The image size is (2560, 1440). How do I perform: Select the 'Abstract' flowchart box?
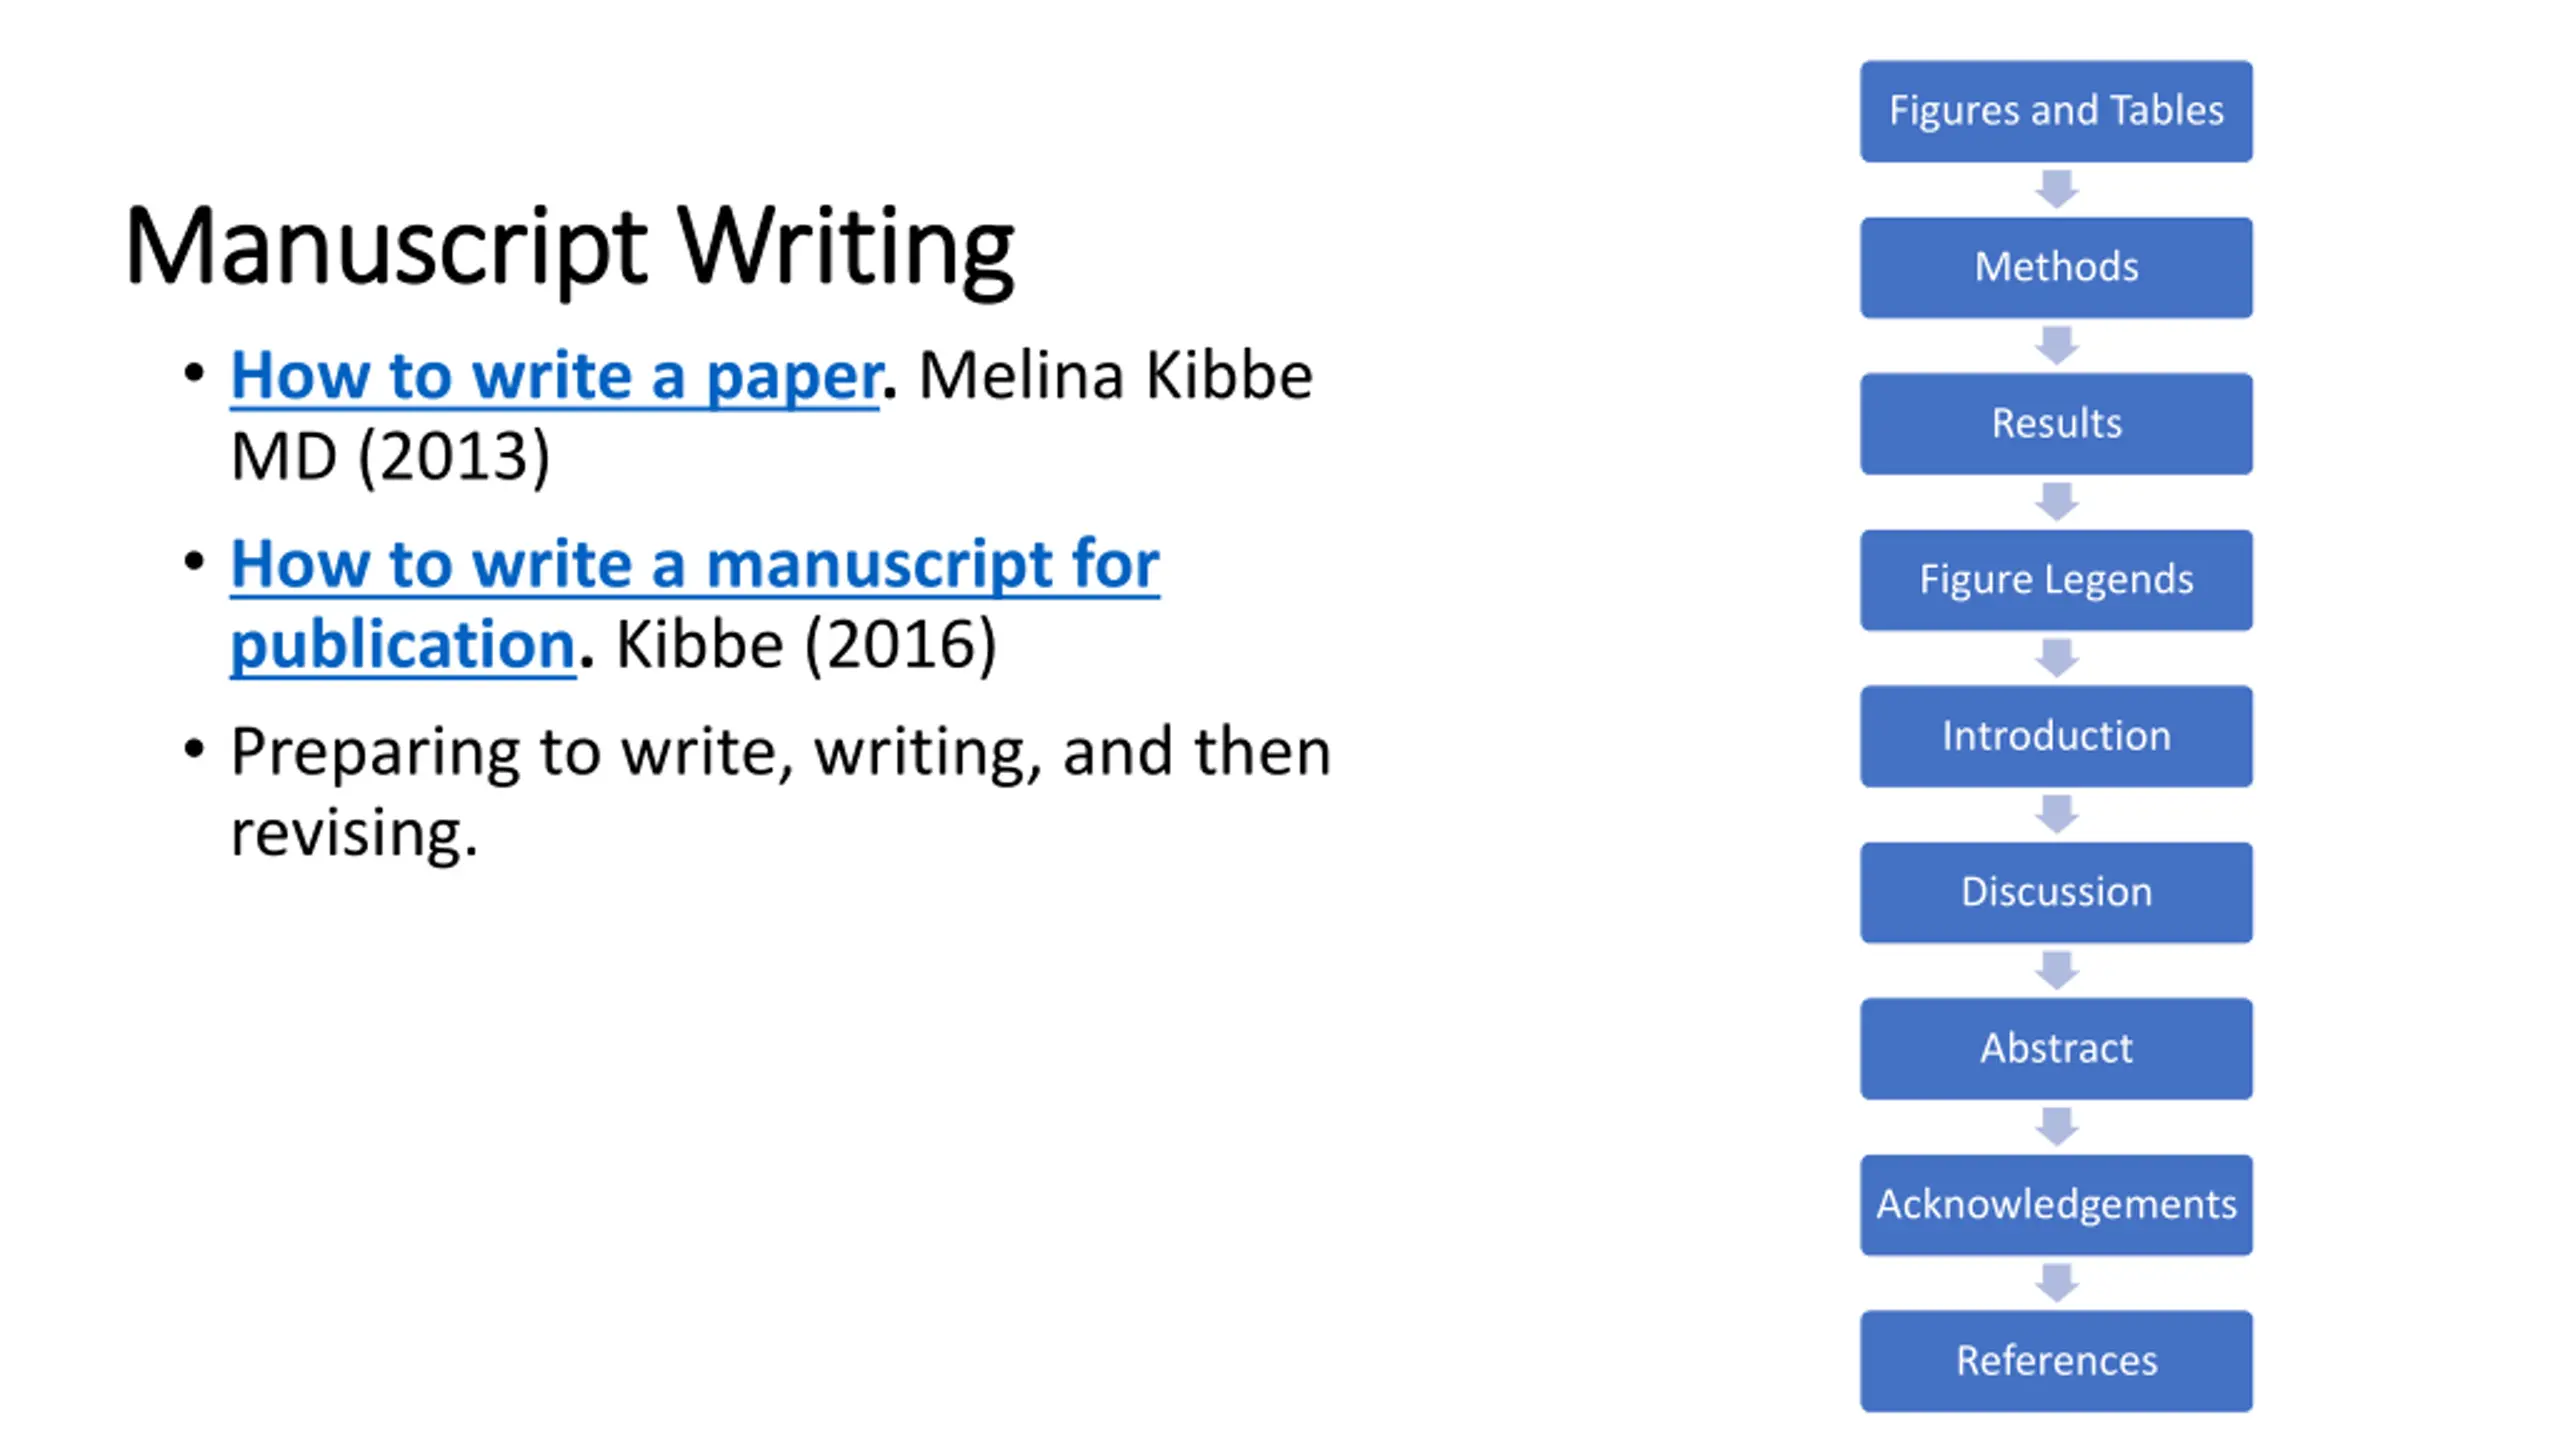pyautogui.click(x=2056, y=1048)
